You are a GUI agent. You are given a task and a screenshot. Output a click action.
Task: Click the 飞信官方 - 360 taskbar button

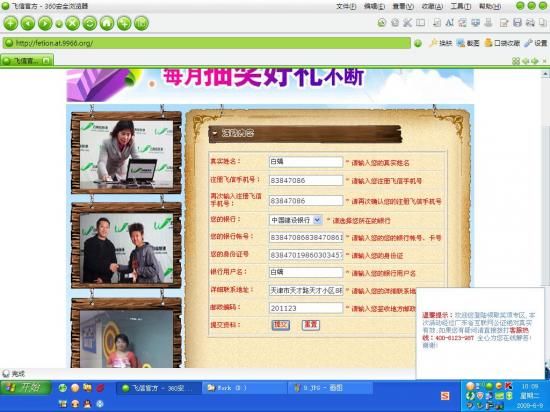coord(158,388)
